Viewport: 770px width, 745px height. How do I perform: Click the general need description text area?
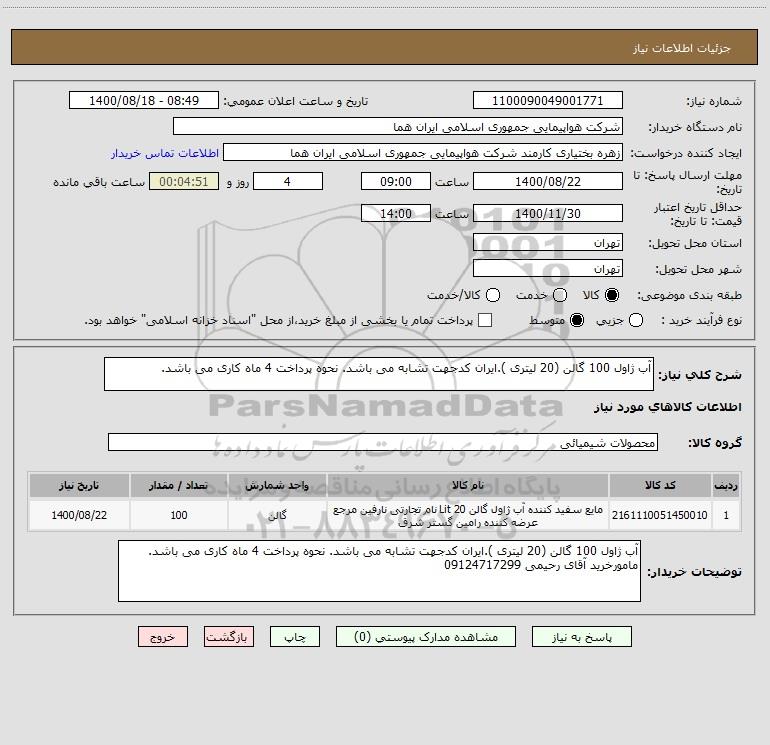click(x=379, y=374)
